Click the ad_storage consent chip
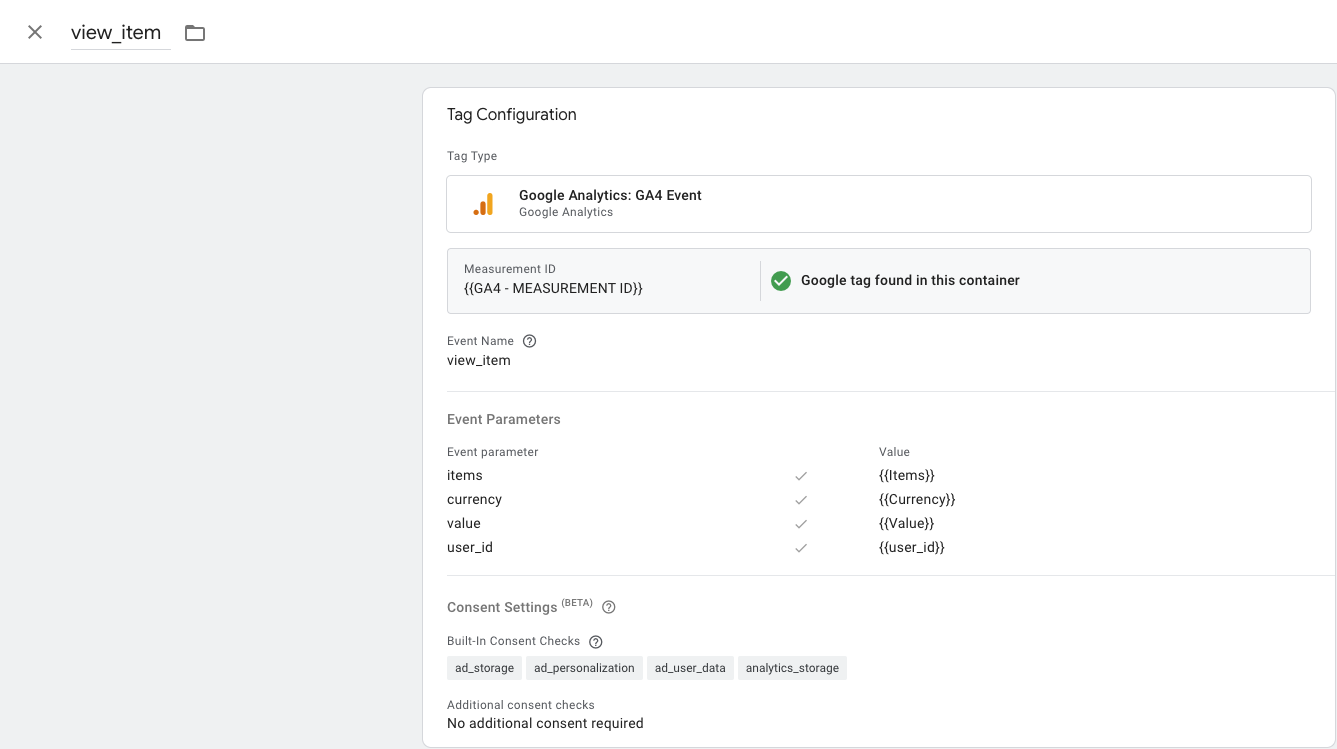The image size is (1337, 749). (484, 668)
